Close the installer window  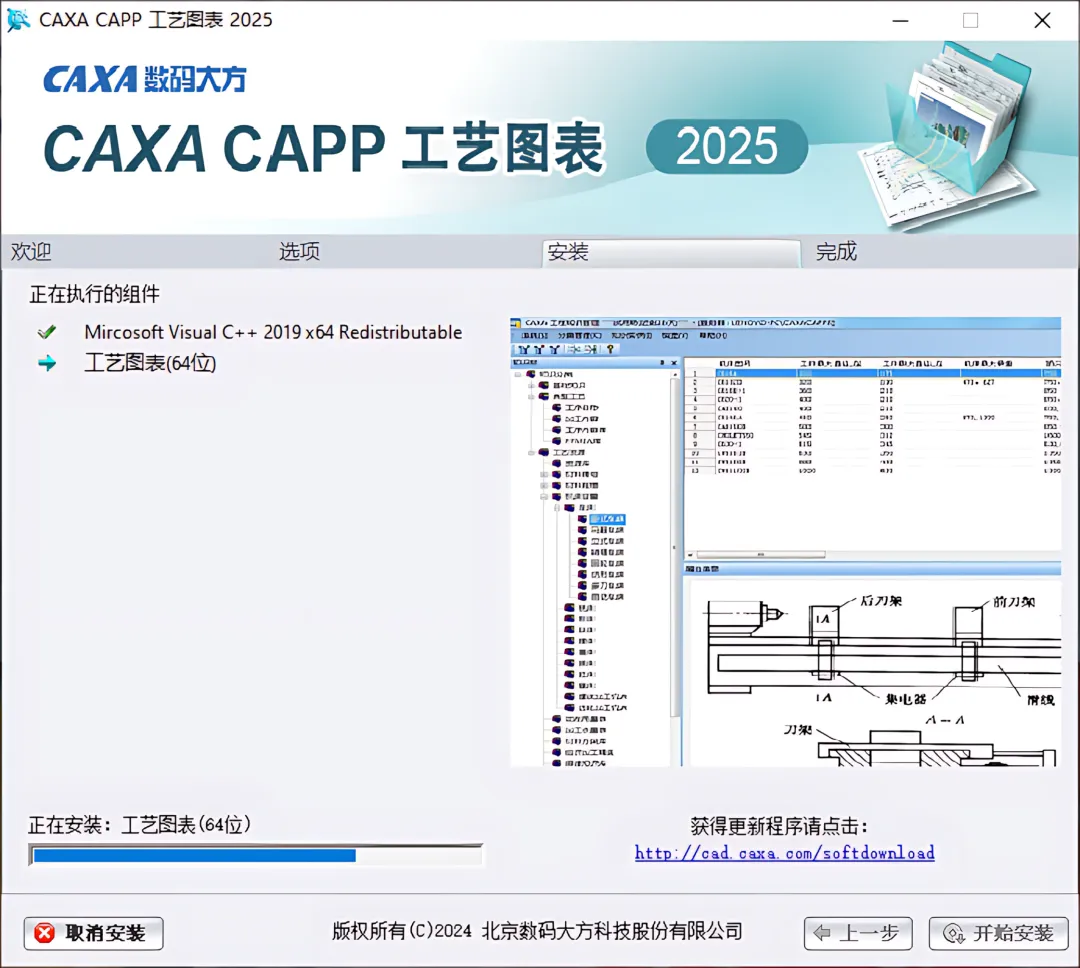click(1042, 21)
